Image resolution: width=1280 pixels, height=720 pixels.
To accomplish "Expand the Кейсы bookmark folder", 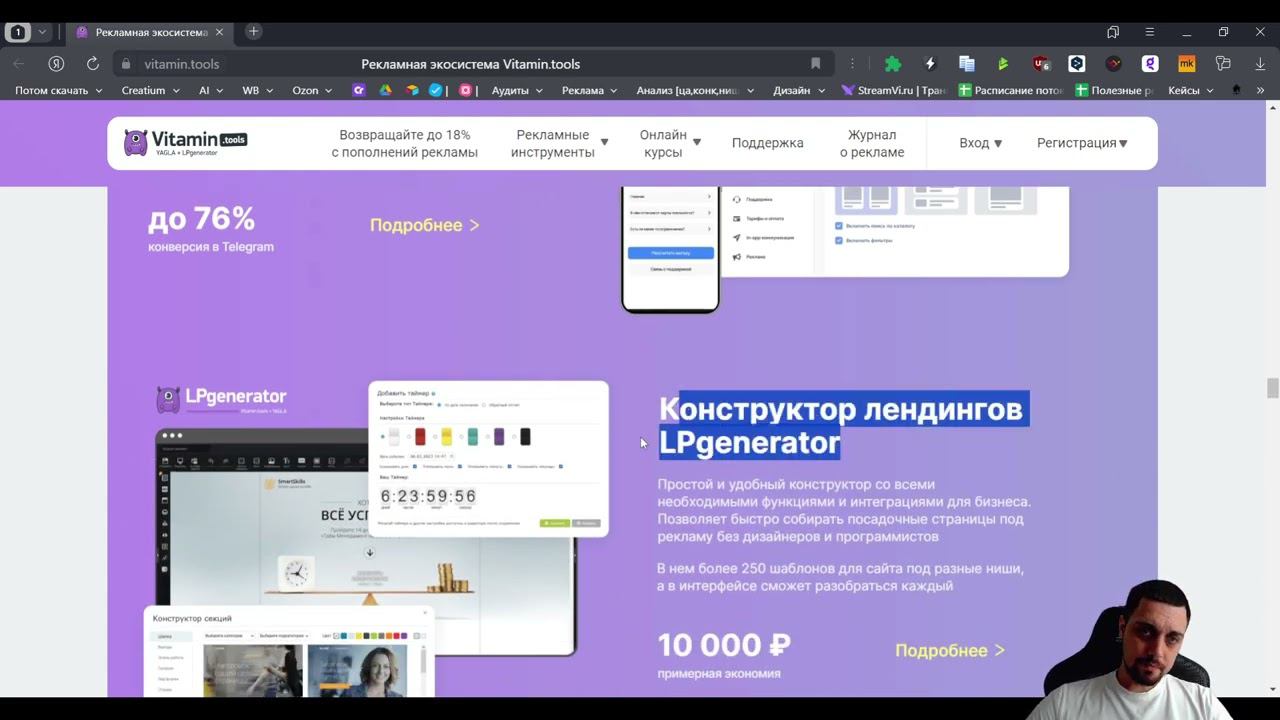I will [1191, 90].
